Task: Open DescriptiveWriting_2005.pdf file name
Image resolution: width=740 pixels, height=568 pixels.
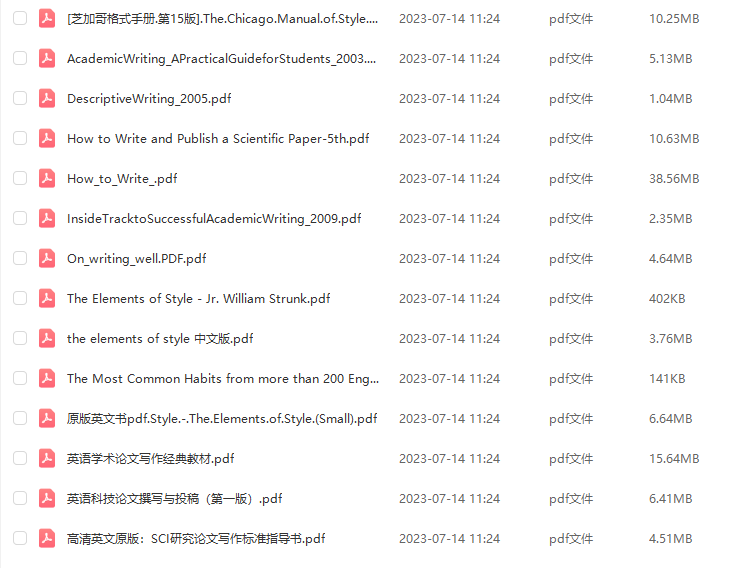Action: (x=149, y=99)
